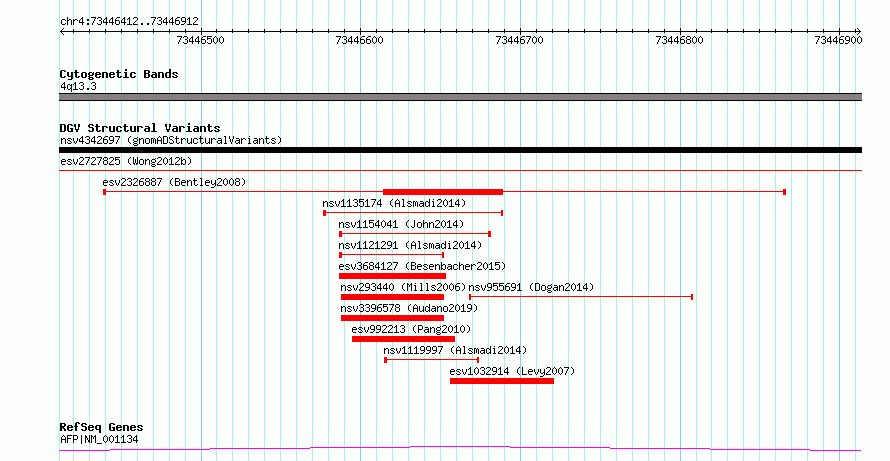The height and width of the screenshot is (461, 890).
Task: Open the esv992213 (Pang2010) label
Action: pyautogui.click(x=411, y=329)
